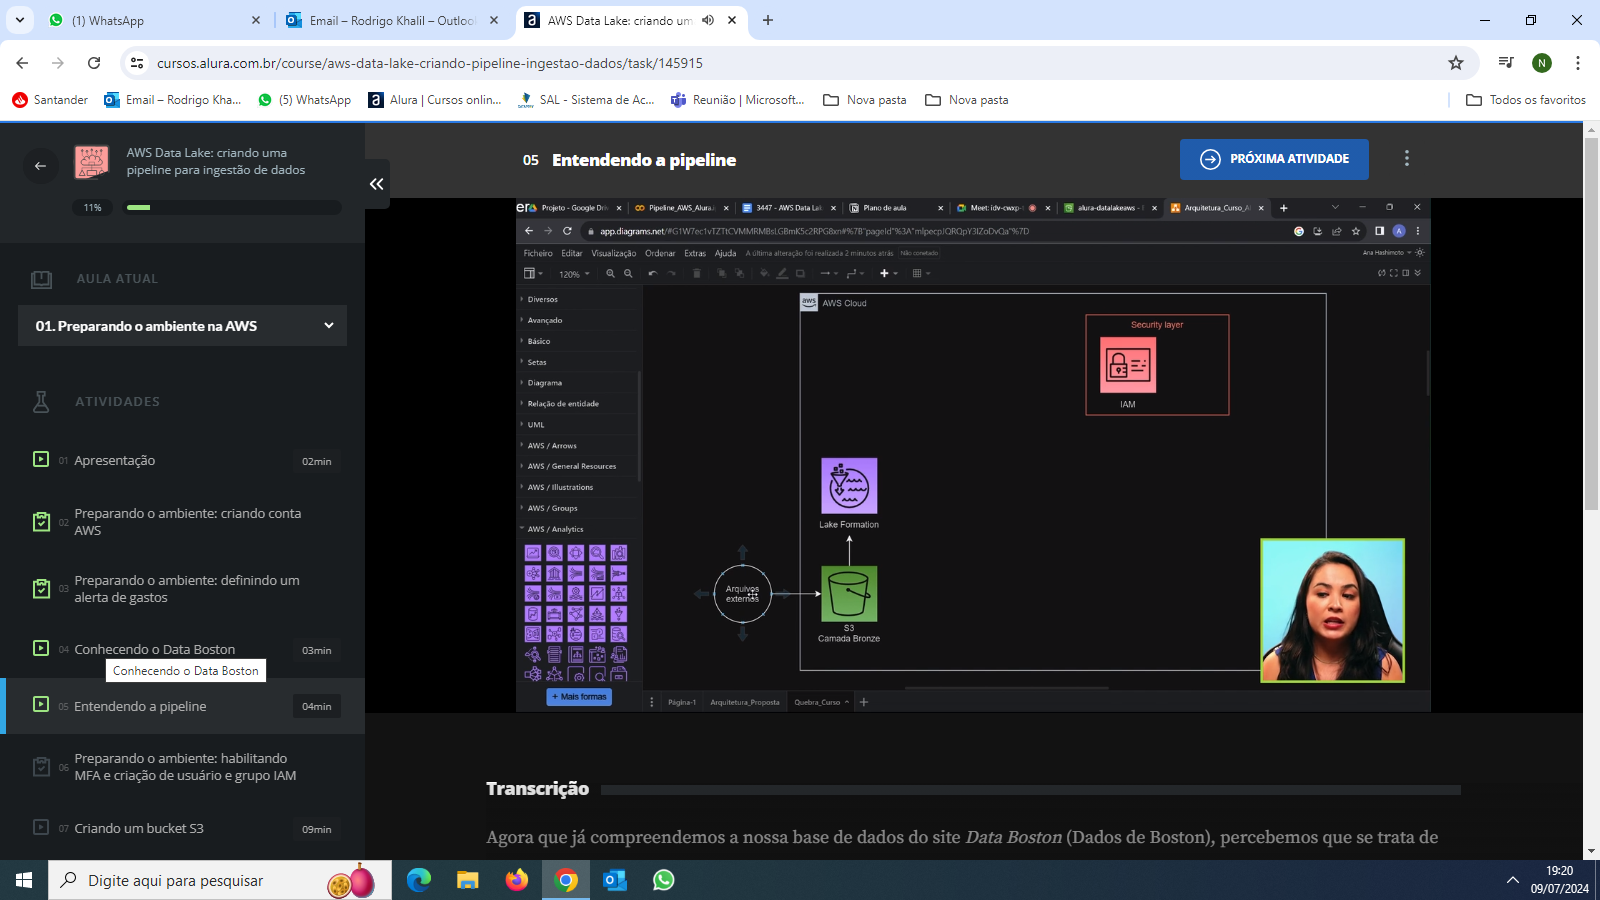This screenshot has width=1600, height=900.
Task: Open Santander bookmark
Action: pyautogui.click(x=50, y=100)
